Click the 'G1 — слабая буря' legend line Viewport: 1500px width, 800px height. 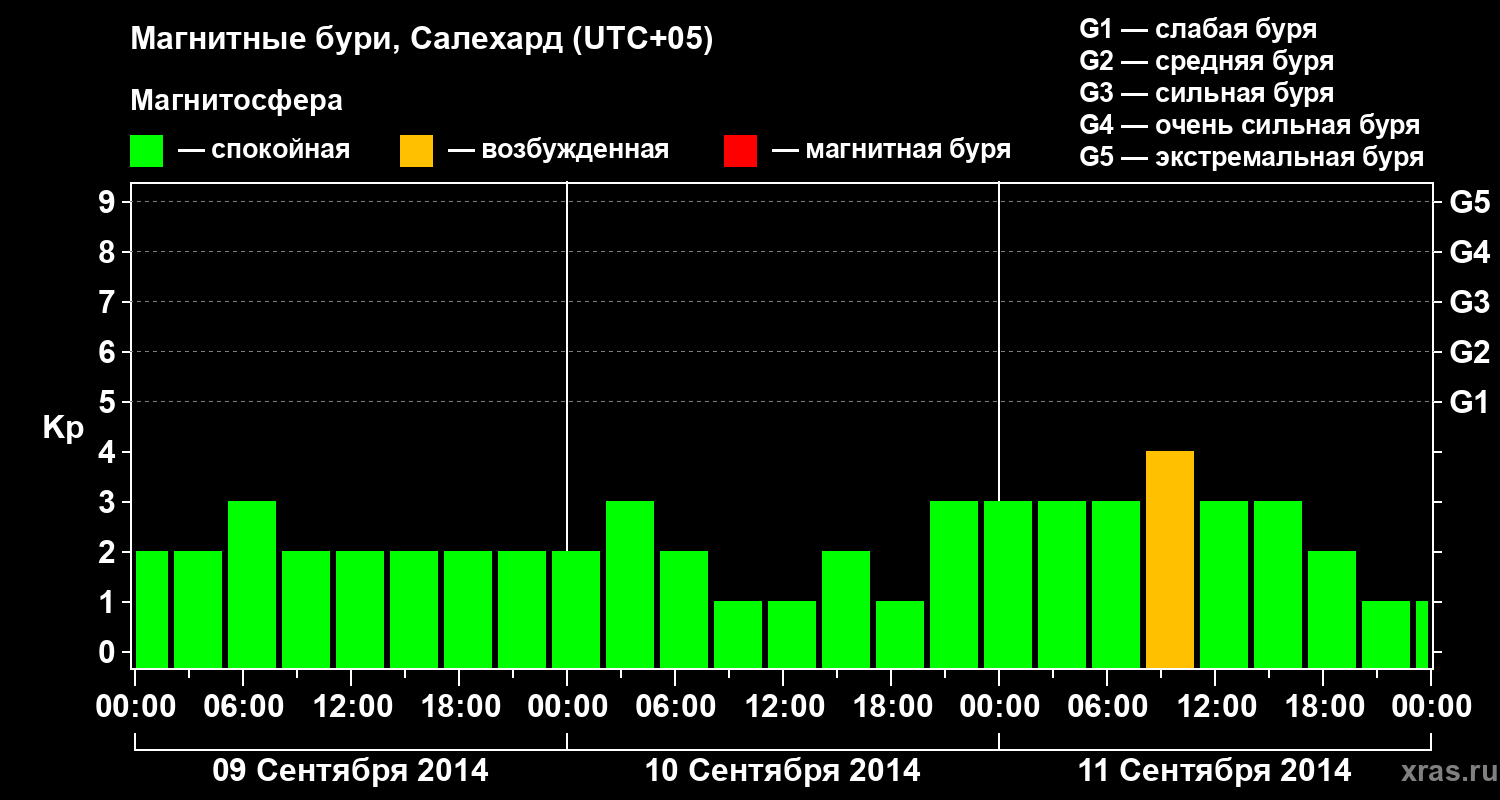1198,29
